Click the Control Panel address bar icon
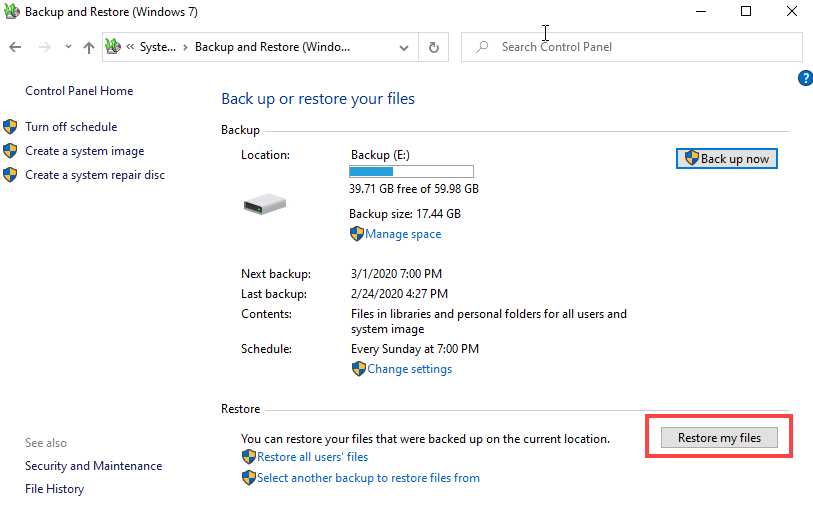 coord(114,47)
